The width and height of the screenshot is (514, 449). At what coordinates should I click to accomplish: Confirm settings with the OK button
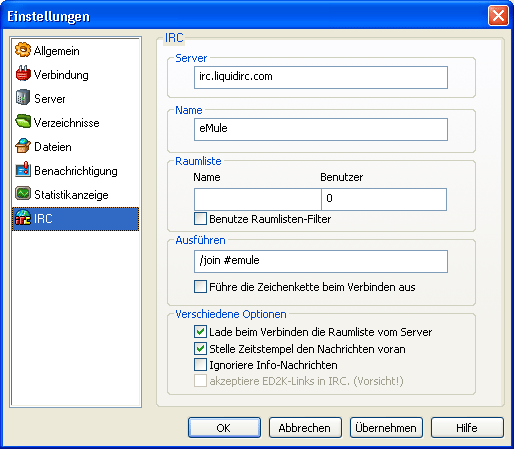(224, 428)
